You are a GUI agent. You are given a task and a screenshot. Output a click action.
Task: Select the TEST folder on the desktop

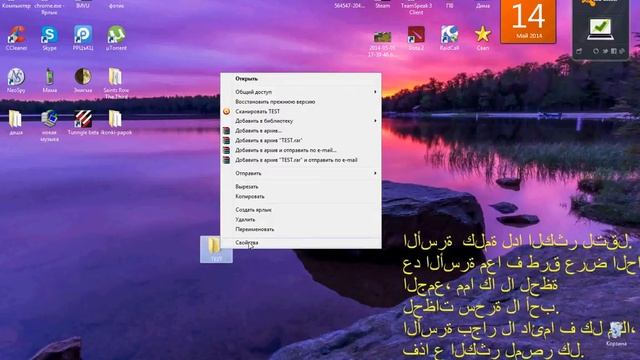click(216, 250)
